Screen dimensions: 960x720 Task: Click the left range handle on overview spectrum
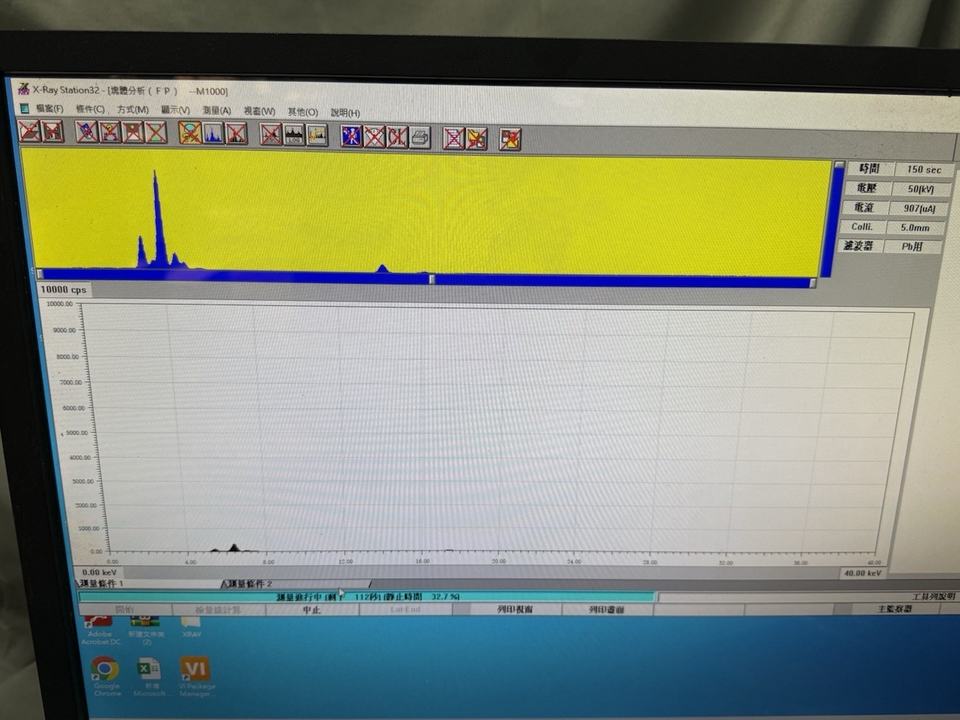pyautogui.click(x=40, y=274)
